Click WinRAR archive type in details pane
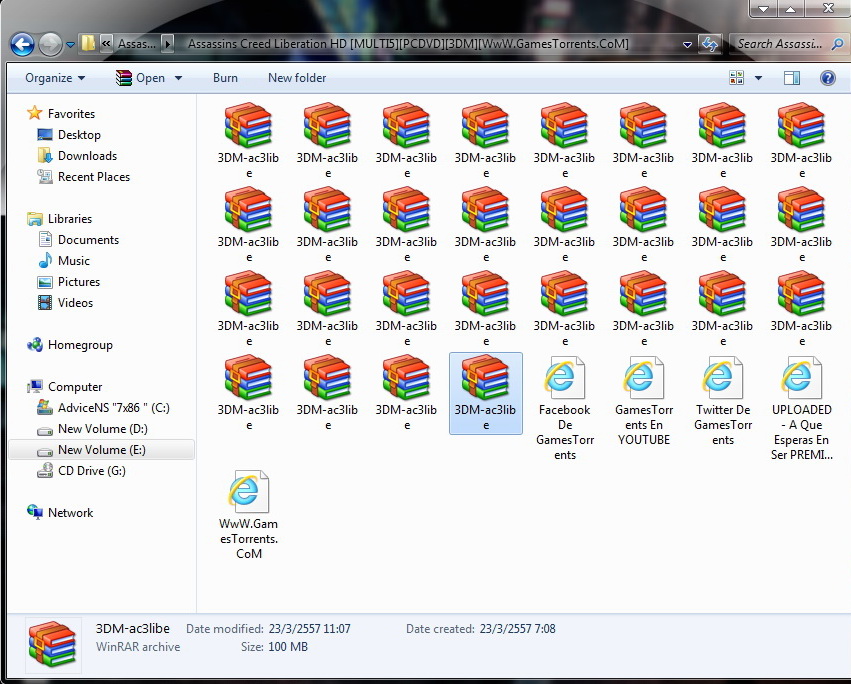Screen dimensions: 851x684 point(138,647)
